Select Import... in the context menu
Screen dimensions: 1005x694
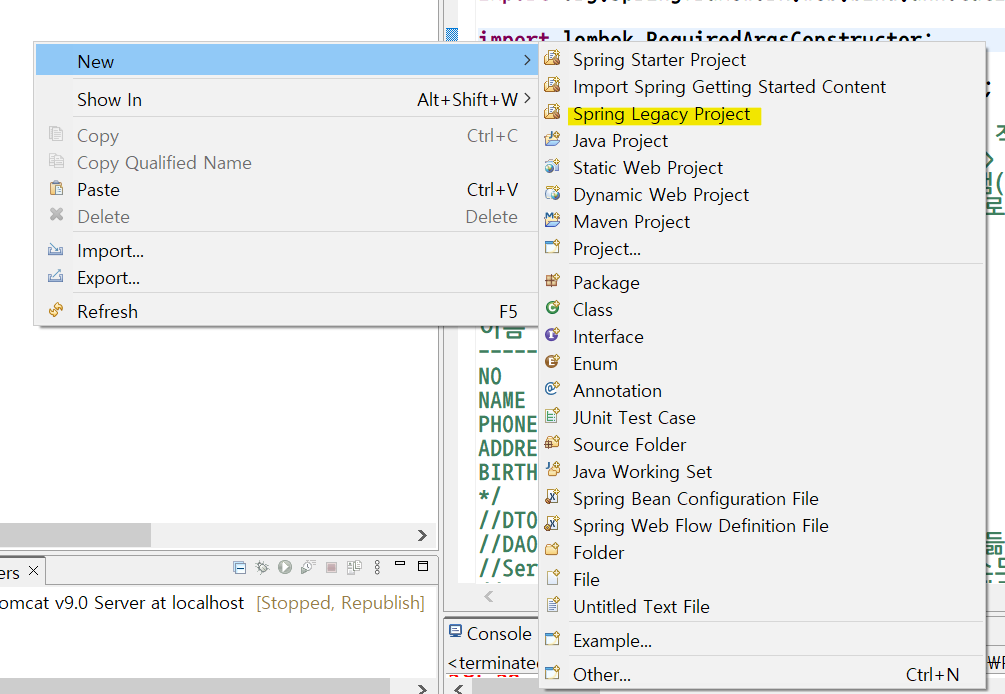click(x=287, y=251)
